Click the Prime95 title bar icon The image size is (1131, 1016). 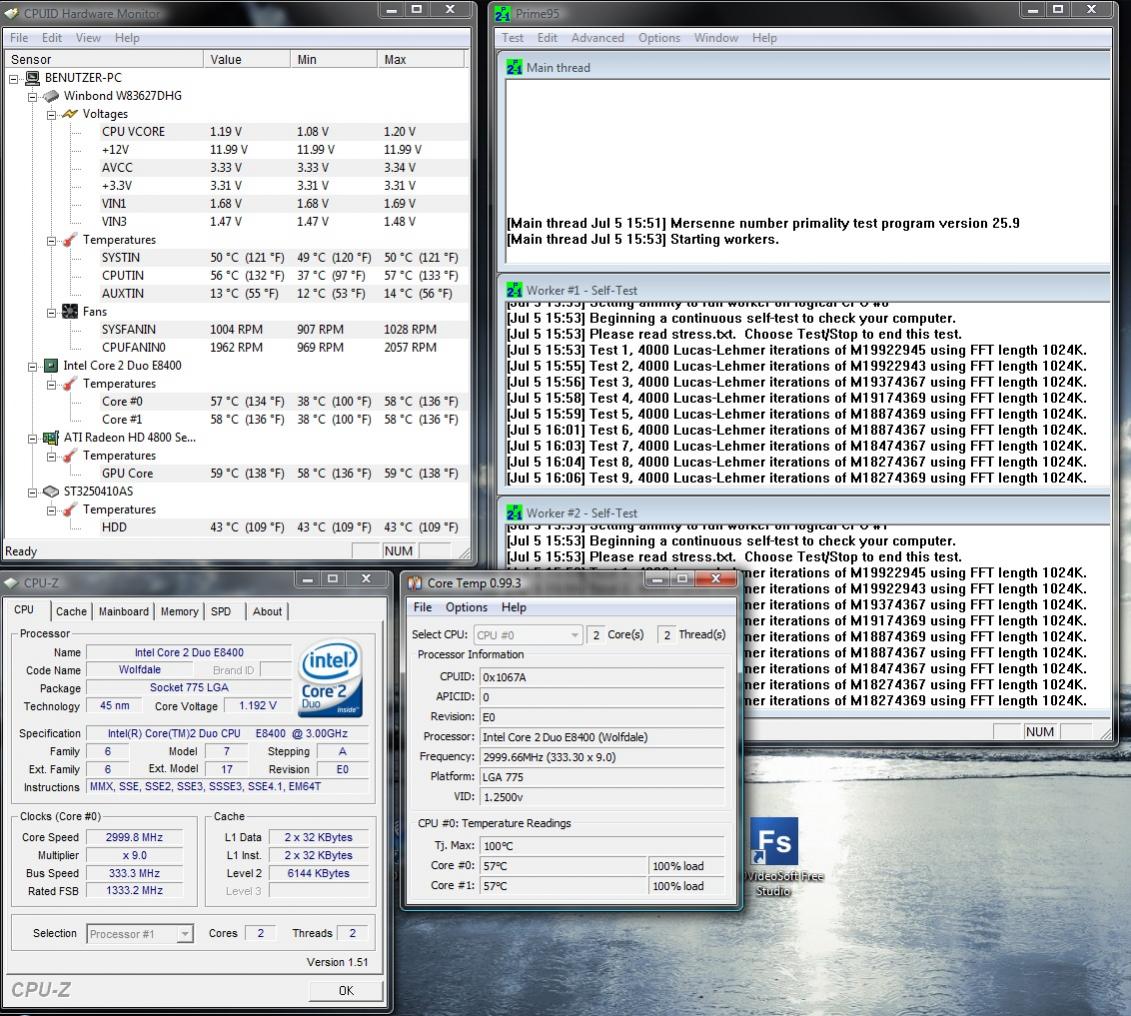502,14
